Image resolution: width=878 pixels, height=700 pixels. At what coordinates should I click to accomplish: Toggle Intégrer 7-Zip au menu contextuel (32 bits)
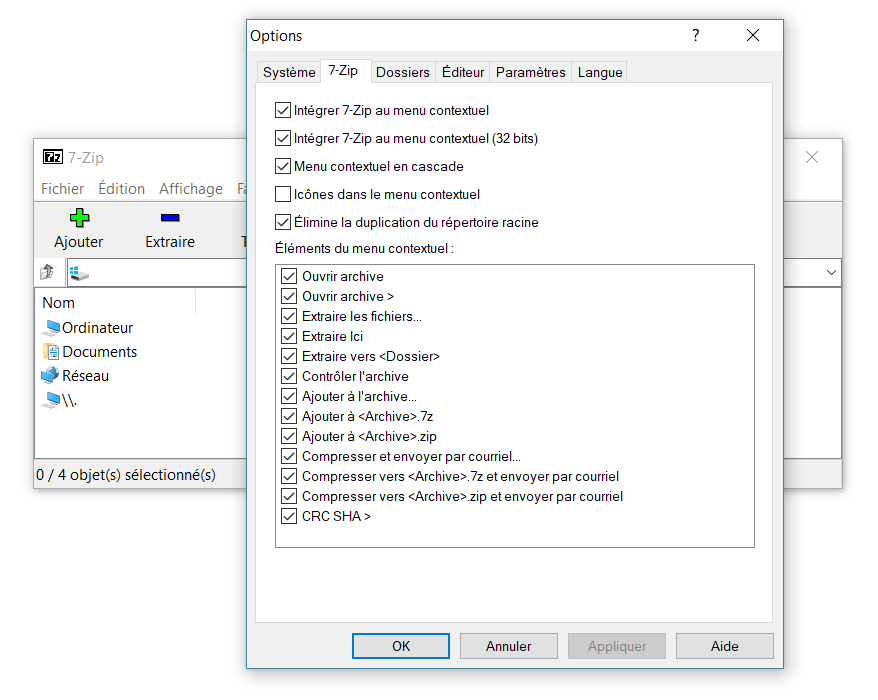click(x=283, y=138)
